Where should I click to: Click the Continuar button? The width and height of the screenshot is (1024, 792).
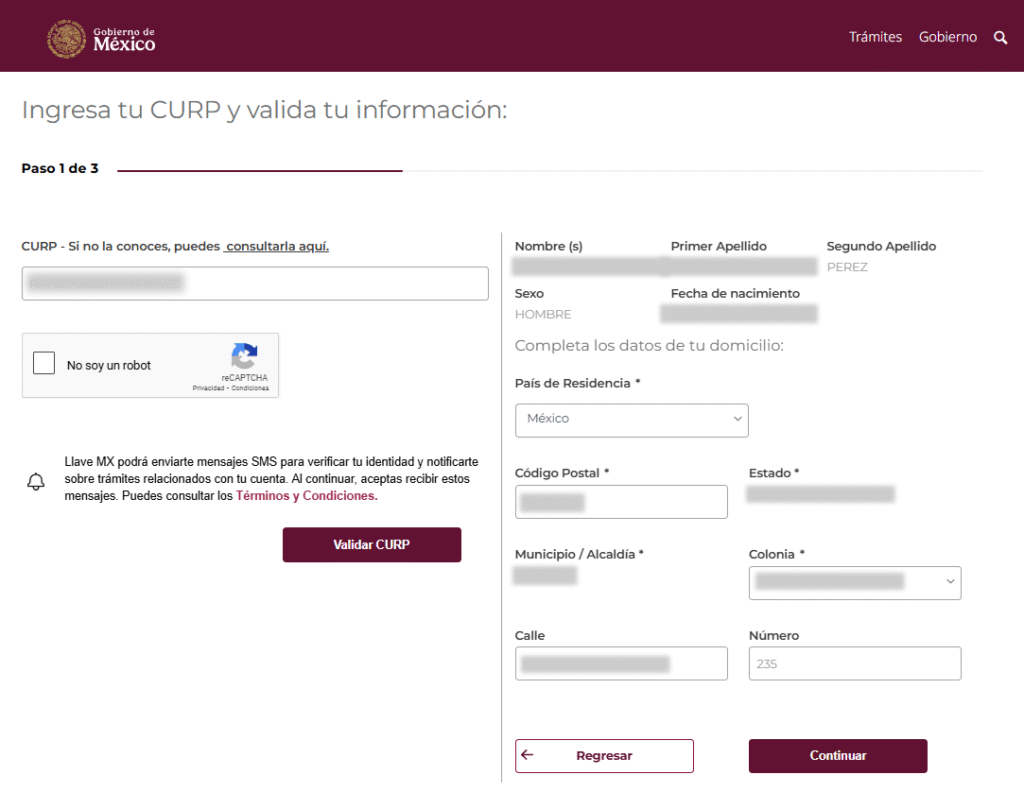837,756
